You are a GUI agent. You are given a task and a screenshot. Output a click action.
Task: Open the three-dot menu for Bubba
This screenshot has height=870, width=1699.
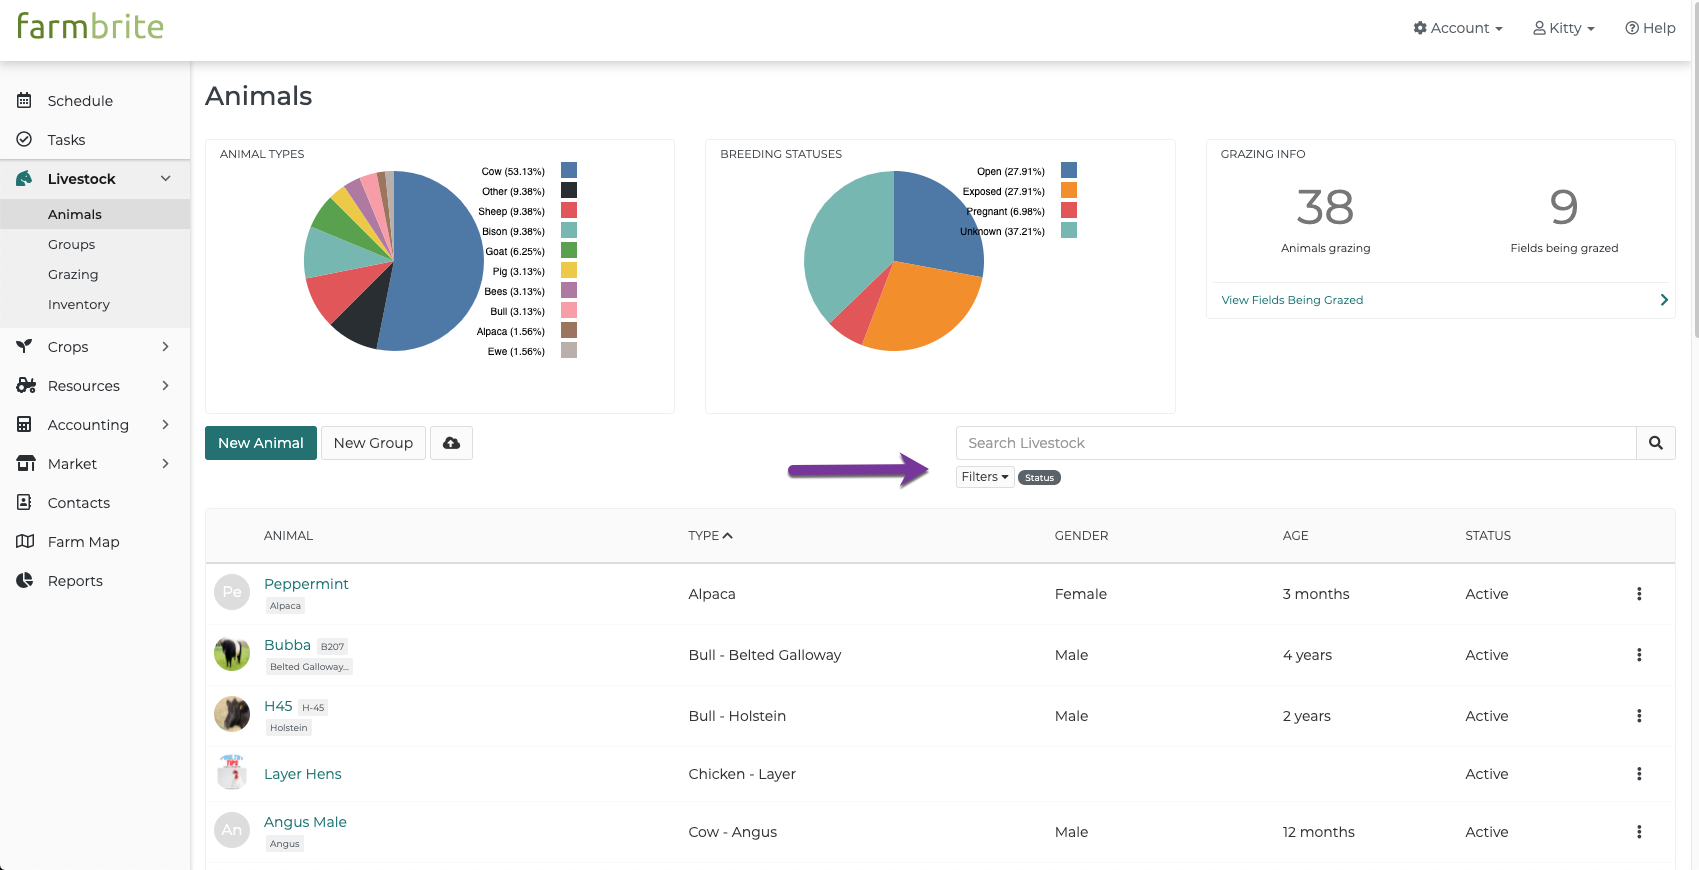click(1639, 655)
